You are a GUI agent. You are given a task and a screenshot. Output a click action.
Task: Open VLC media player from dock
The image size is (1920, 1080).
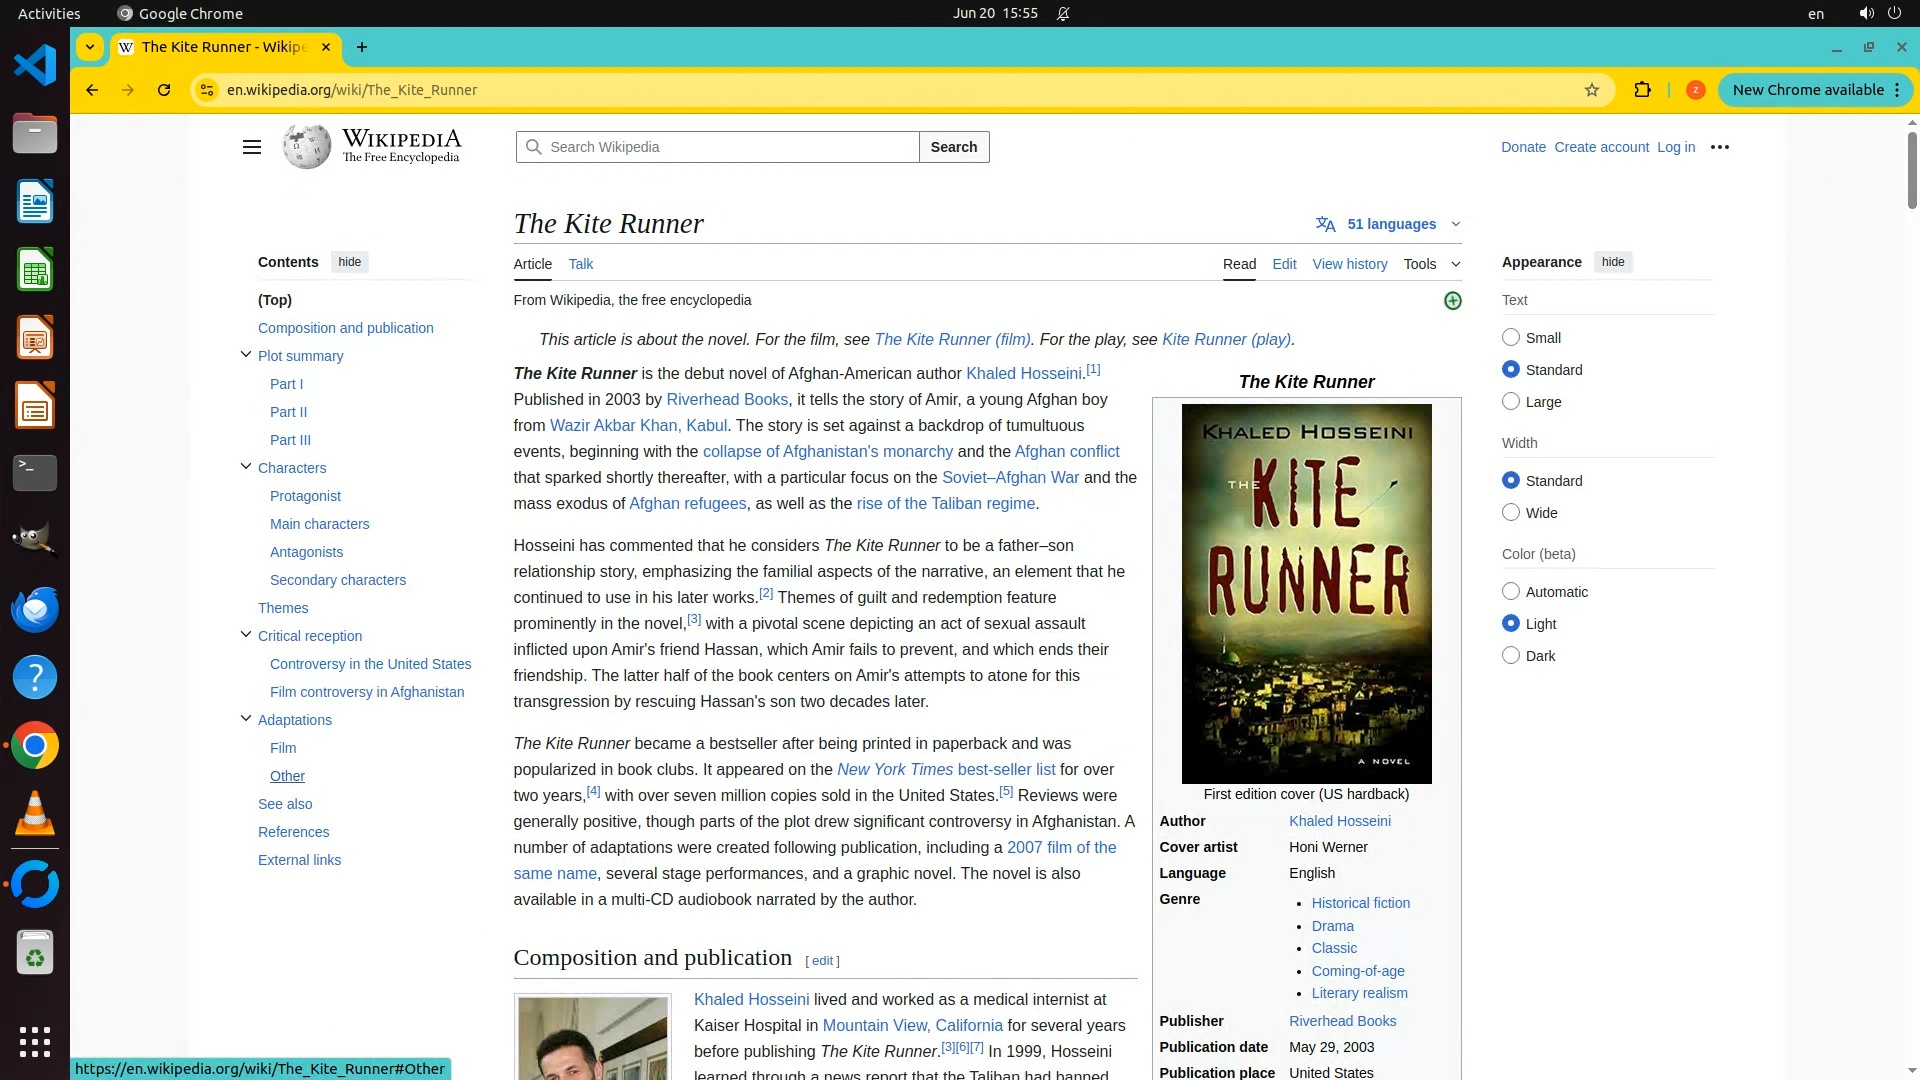(x=35, y=814)
